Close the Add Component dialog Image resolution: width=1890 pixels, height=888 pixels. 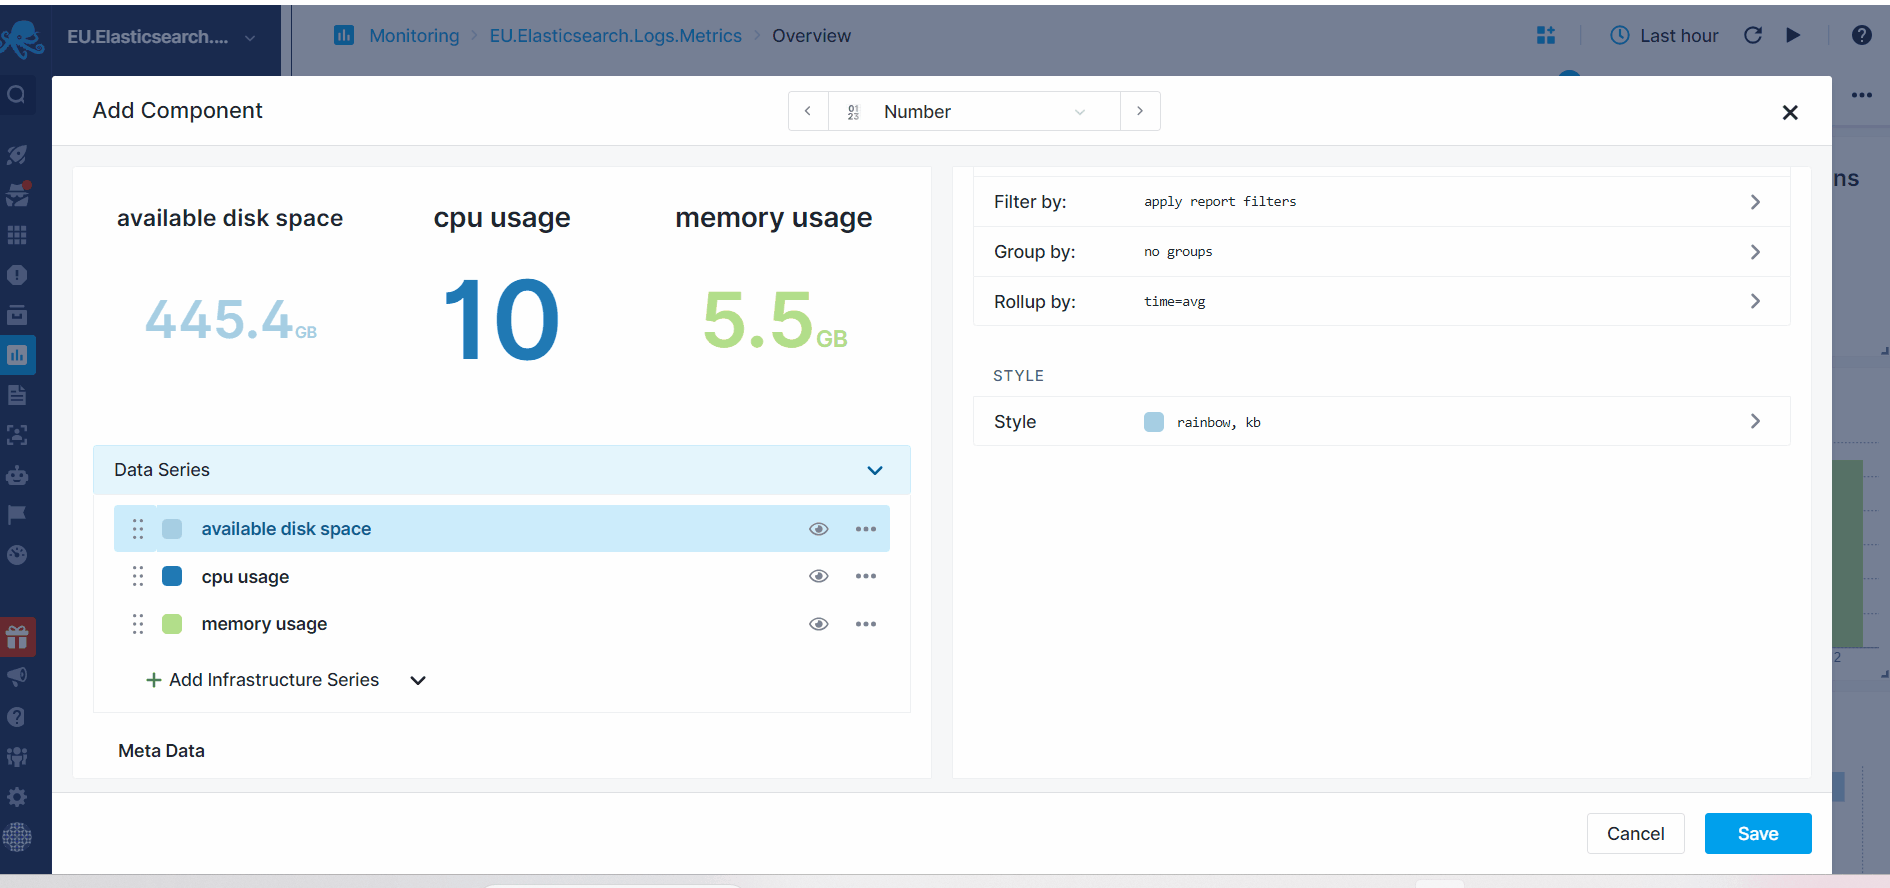[x=1790, y=113]
